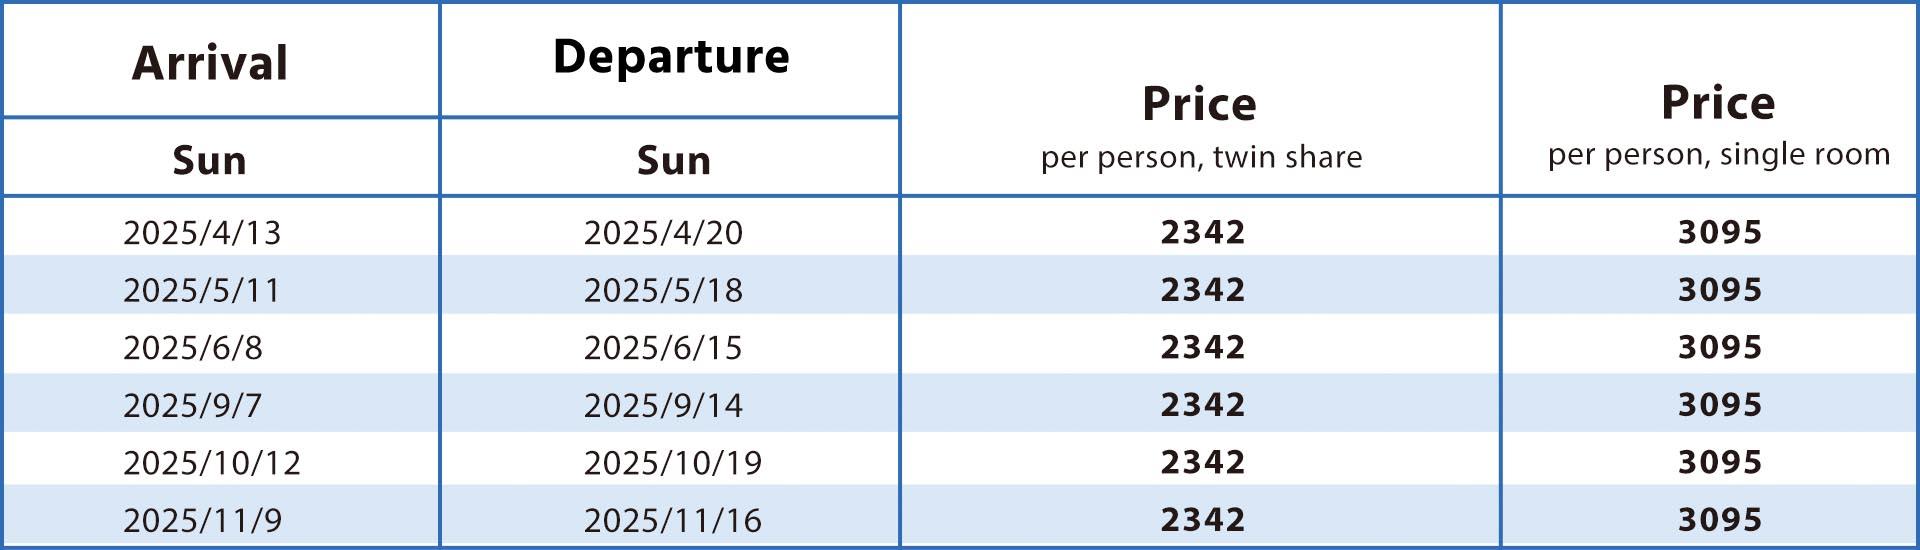Click the Departure column header
The width and height of the screenshot is (1920, 550).
coord(671,56)
